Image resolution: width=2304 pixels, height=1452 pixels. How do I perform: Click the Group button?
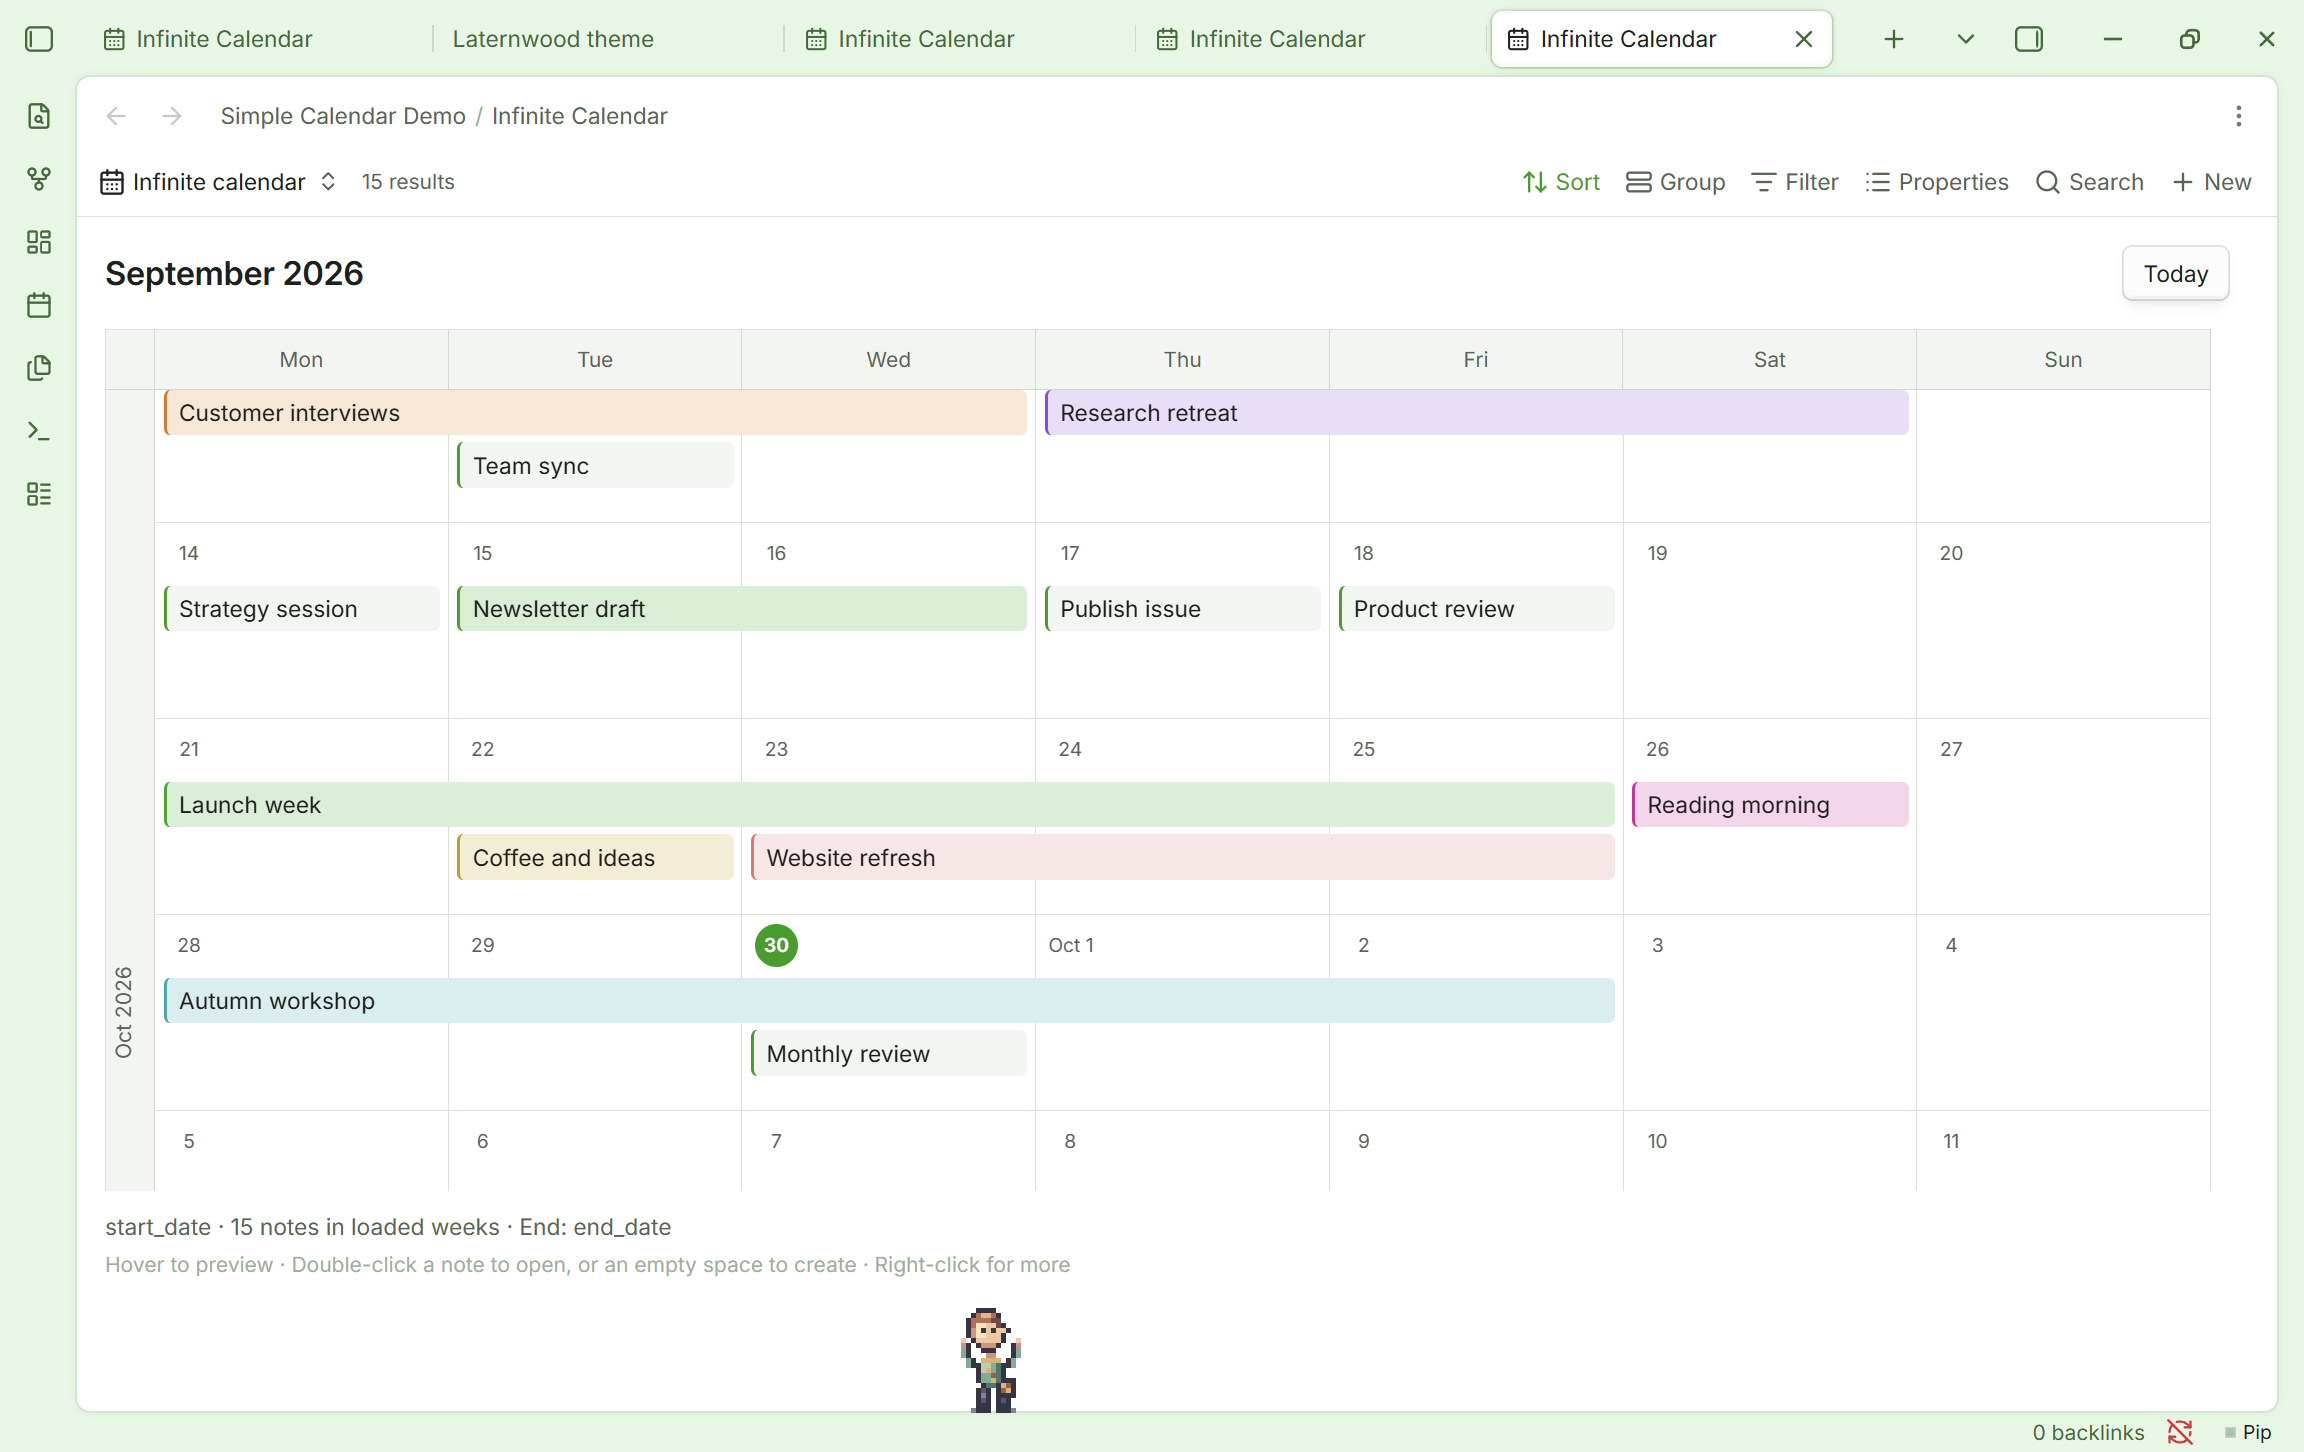(x=1676, y=182)
